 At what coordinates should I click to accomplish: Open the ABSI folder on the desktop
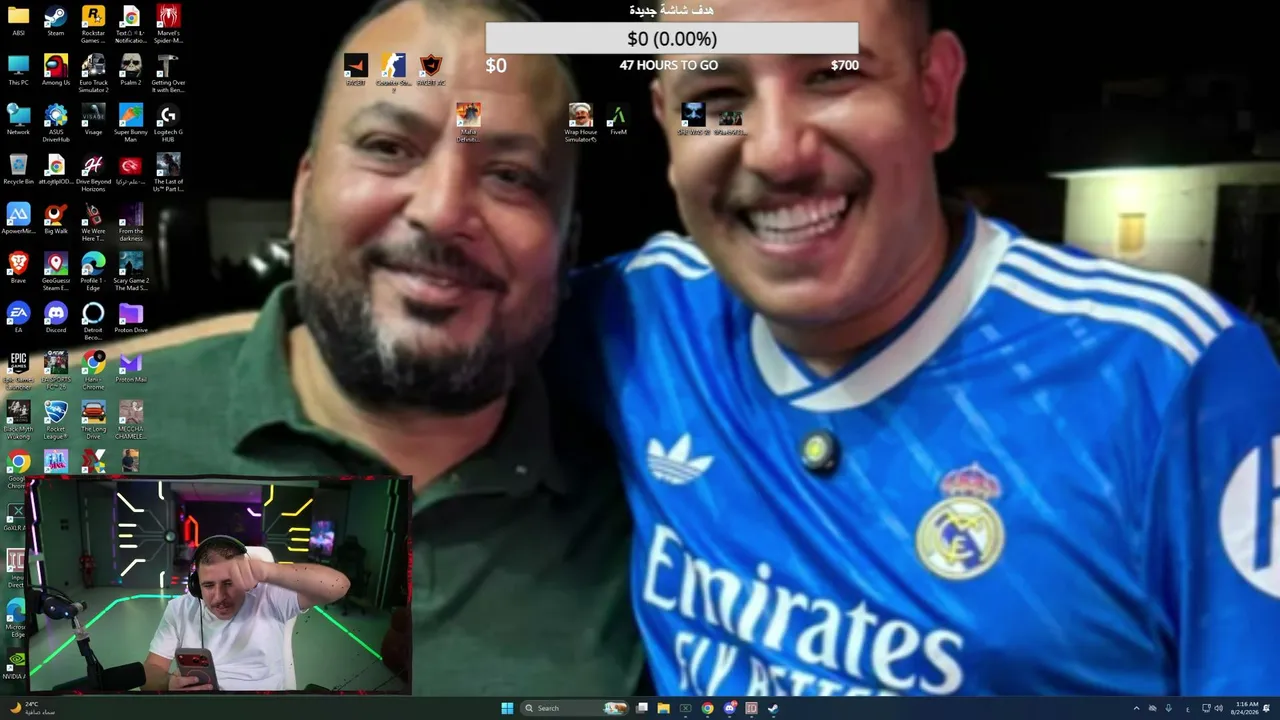(18, 21)
